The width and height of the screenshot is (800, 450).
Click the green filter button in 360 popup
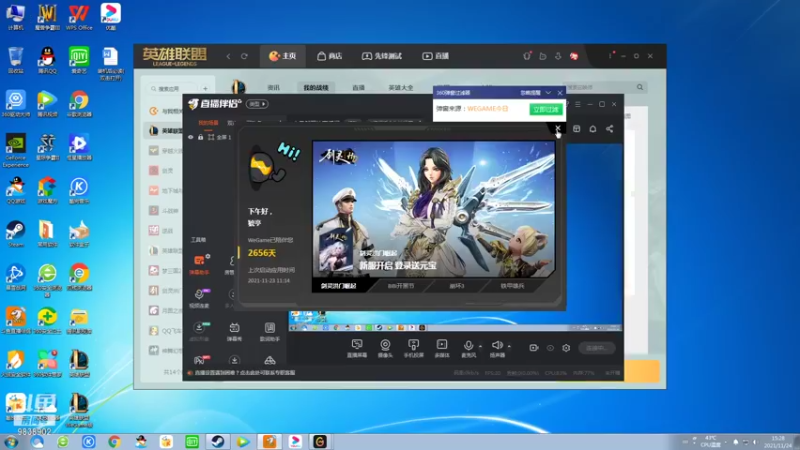coord(546,109)
